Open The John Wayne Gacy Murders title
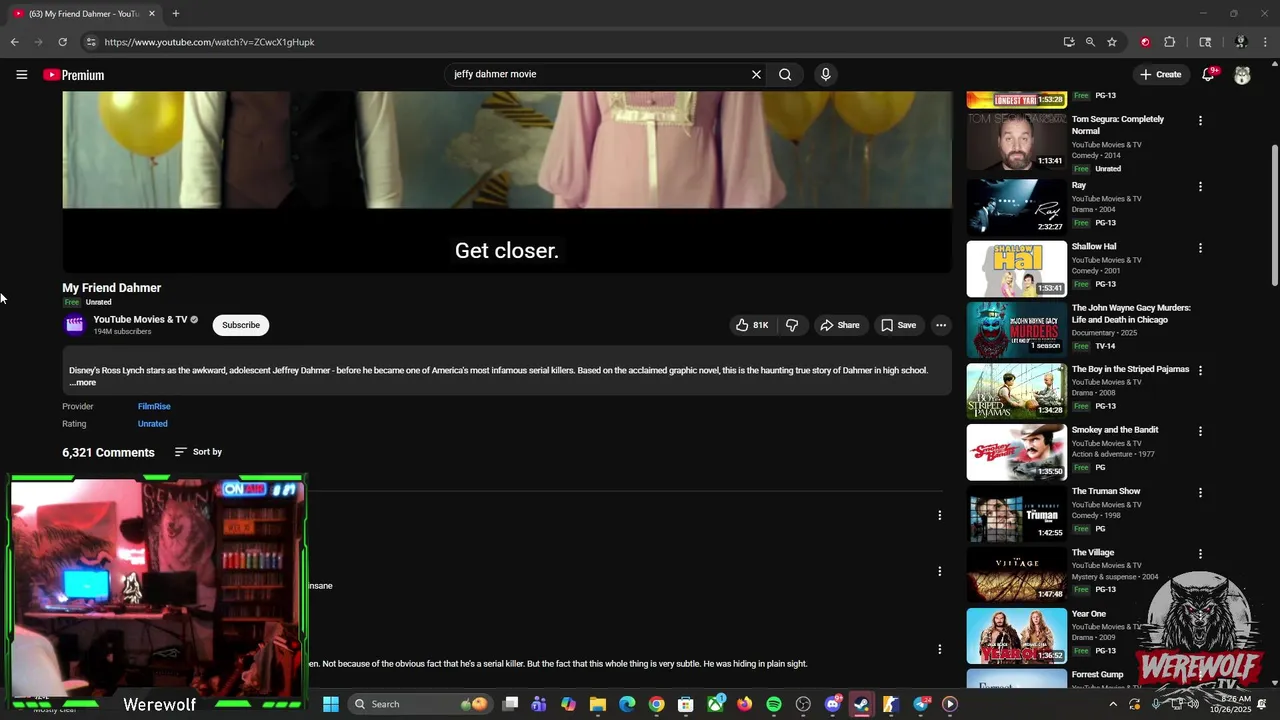This screenshot has height=720, width=1280. tap(1131, 314)
